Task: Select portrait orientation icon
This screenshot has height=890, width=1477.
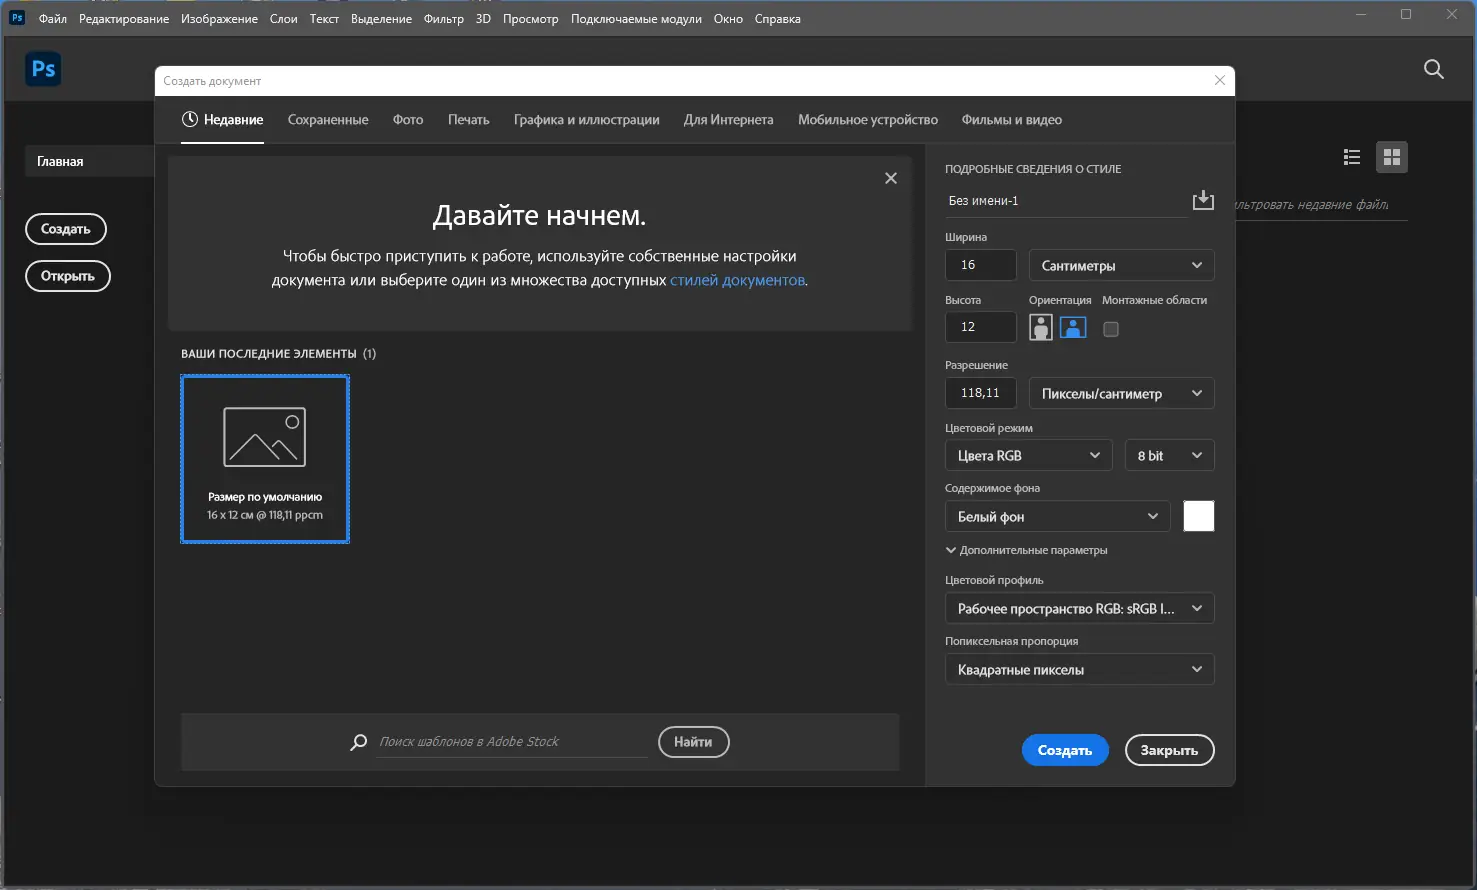Action: pos(1041,327)
